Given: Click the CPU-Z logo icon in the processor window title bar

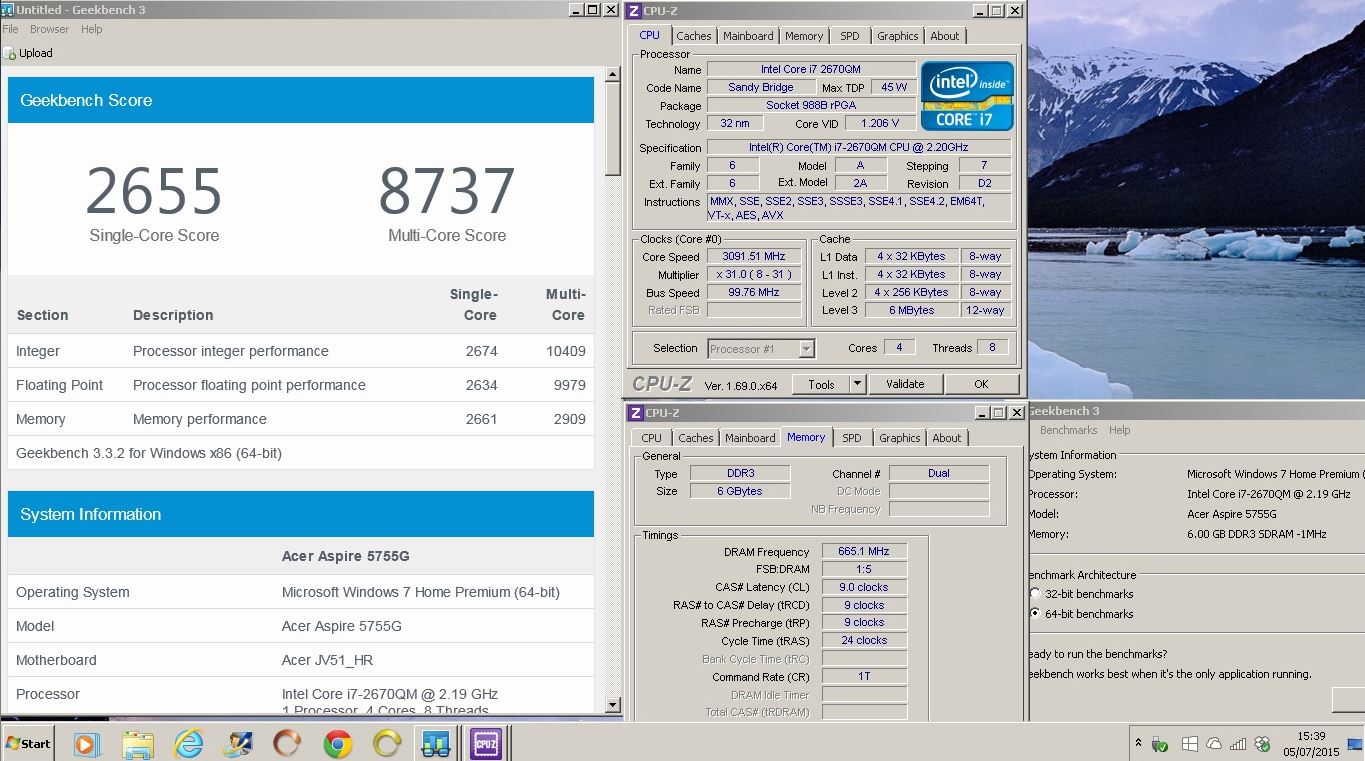Looking at the screenshot, I should point(634,11).
